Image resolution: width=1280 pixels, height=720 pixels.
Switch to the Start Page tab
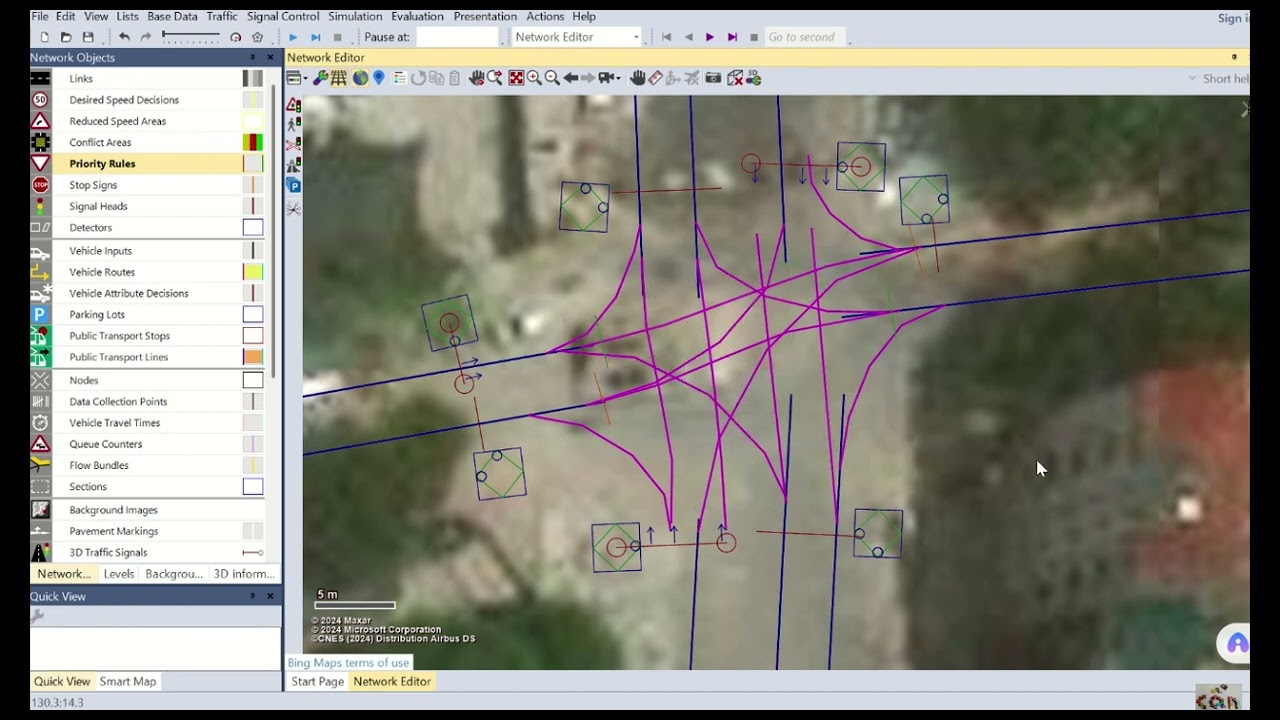(x=317, y=681)
